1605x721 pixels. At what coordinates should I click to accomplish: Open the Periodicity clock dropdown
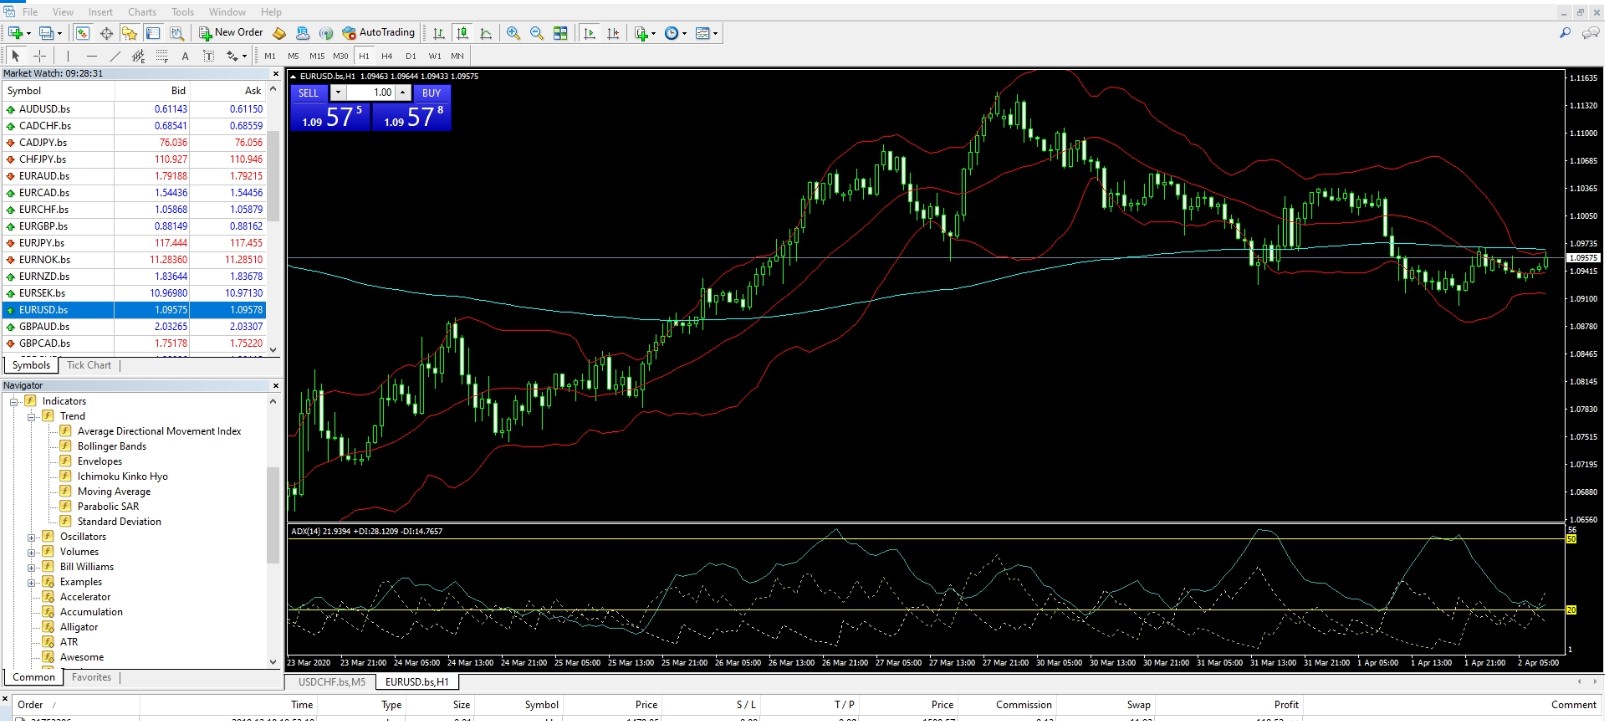tap(676, 33)
